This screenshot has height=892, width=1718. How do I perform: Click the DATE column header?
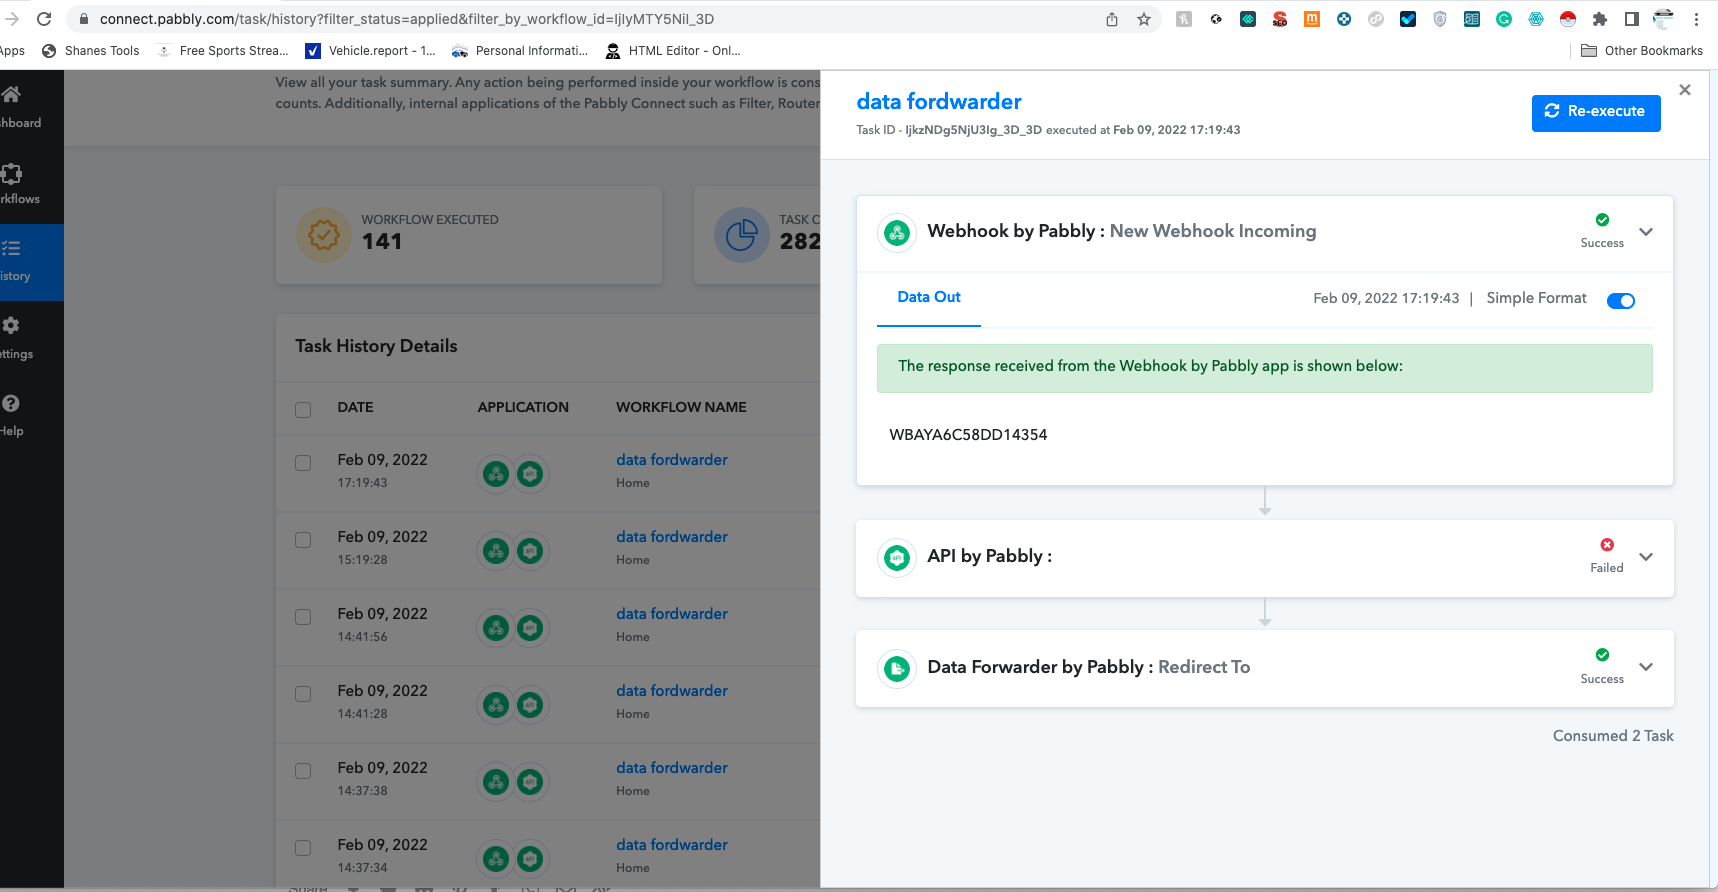point(355,407)
